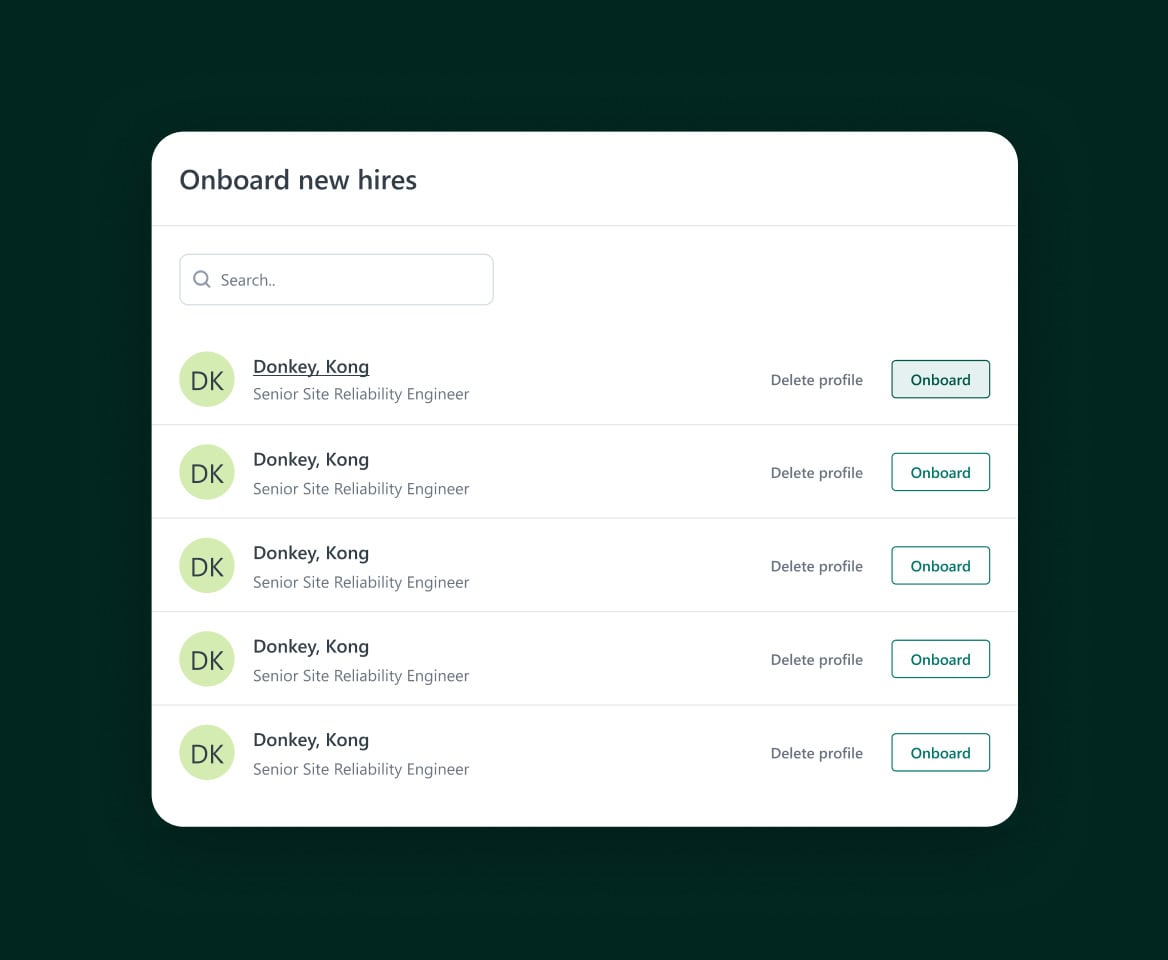Select Delete profile in the second row
Viewport: 1168px width, 960px height.
click(x=816, y=473)
